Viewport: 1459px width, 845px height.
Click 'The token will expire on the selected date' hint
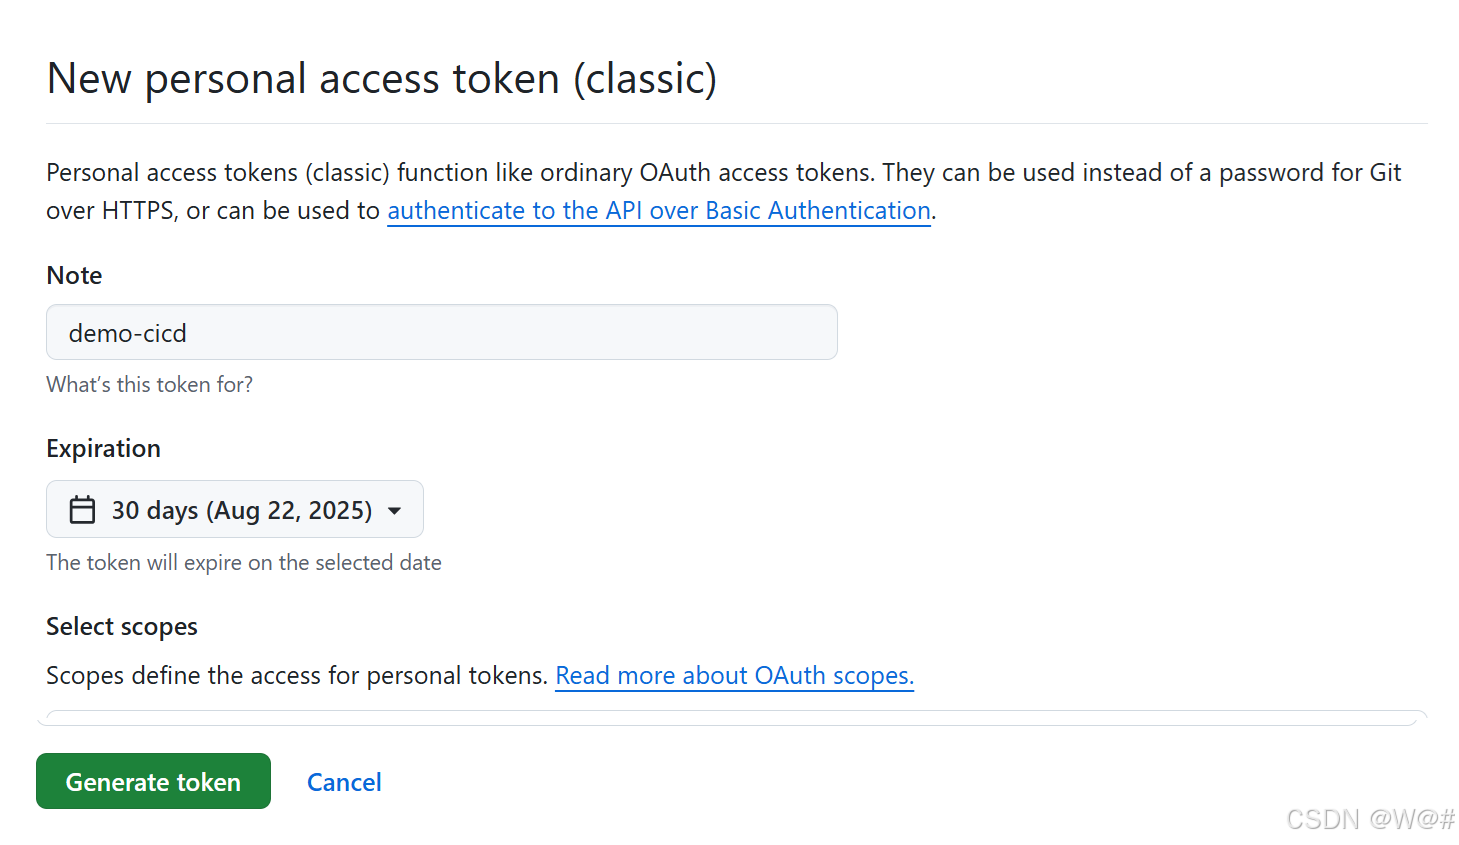point(244,563)
